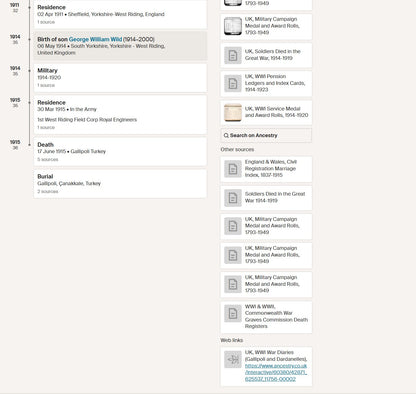The image size is (416, 394).
Task: Open Residence 30 Mar 1915 card
Action: (120, 115)
